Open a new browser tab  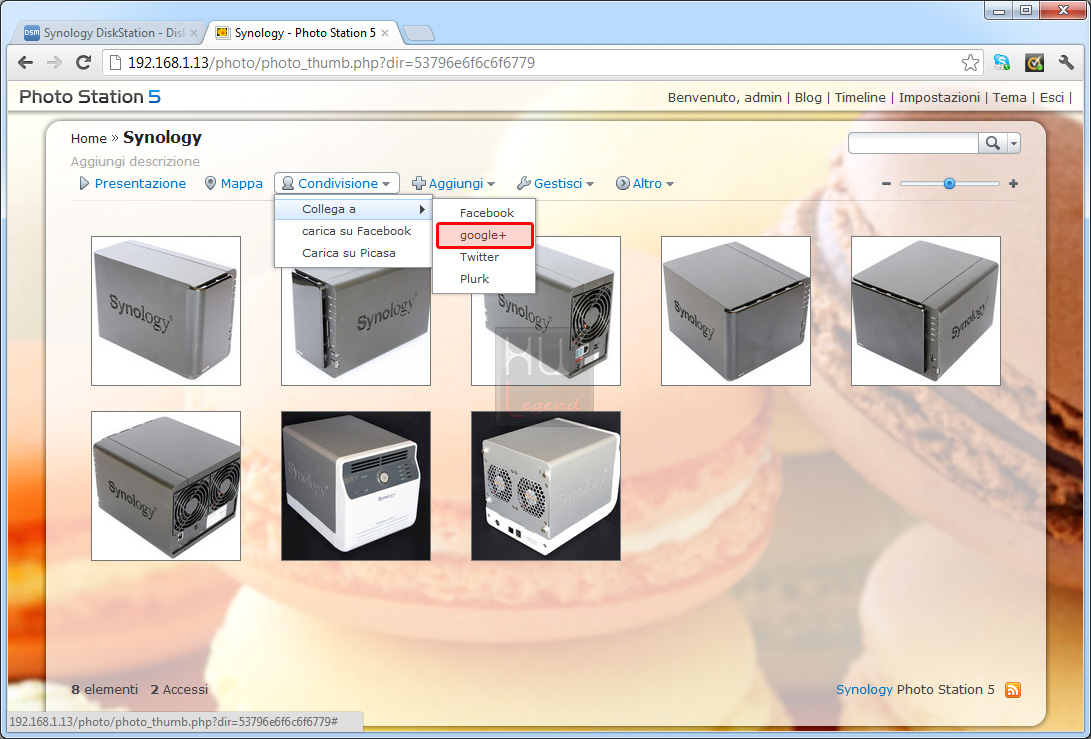click(418, 33)
